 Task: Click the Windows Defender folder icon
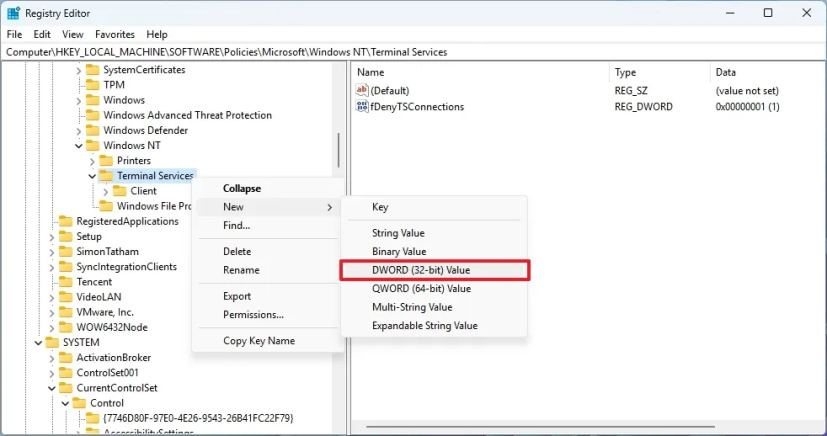click(93, 130)
